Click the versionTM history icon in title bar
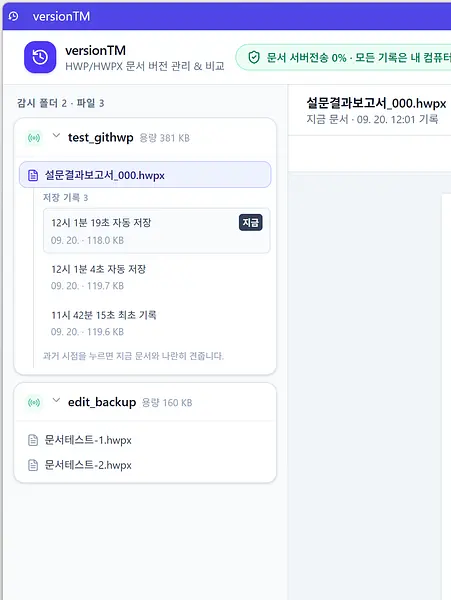The width and height of the screenshot is (451, 600). (x=13, y=16)
